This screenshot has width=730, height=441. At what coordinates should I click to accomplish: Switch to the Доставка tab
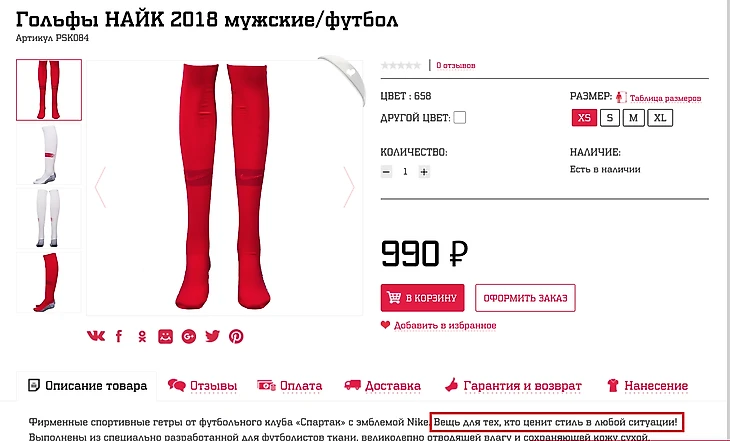coord(382,386)
